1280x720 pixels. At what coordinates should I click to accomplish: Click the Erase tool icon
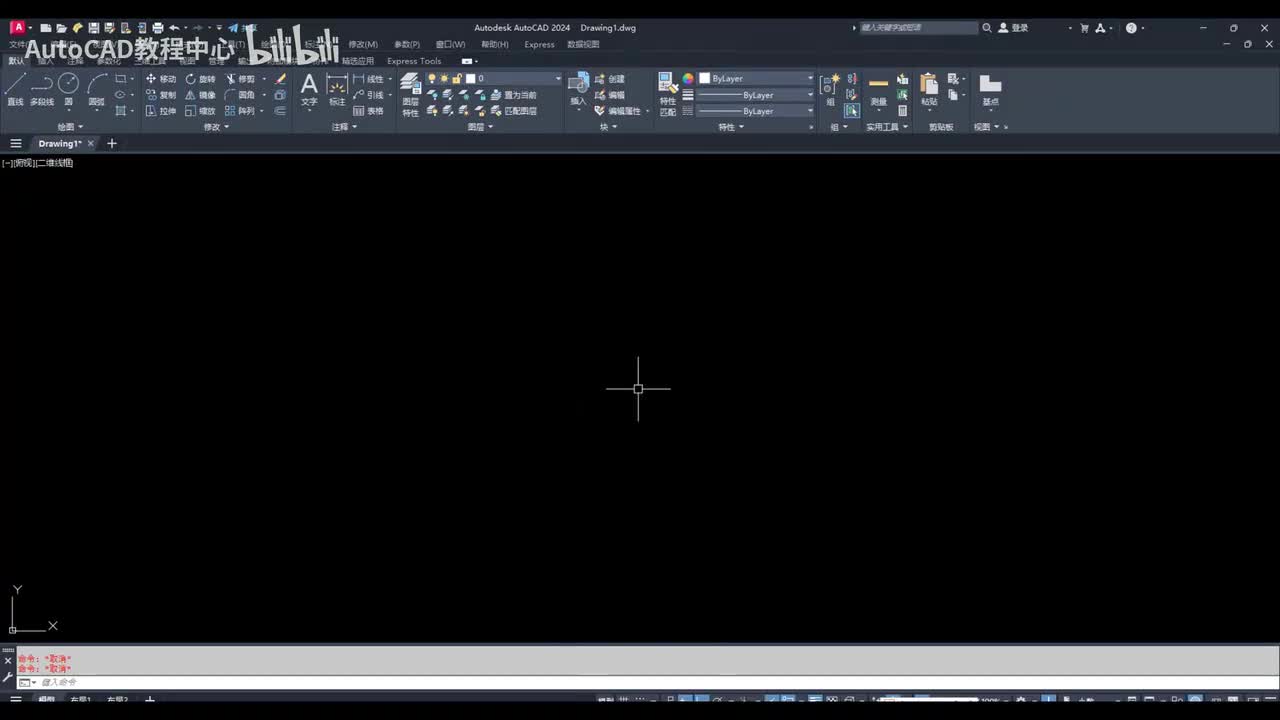[281, 79]
